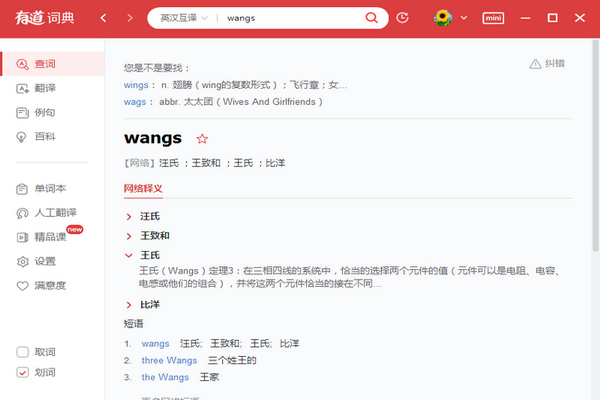
Task: Click the 短语 section heading
Action: tap(134, 324)
